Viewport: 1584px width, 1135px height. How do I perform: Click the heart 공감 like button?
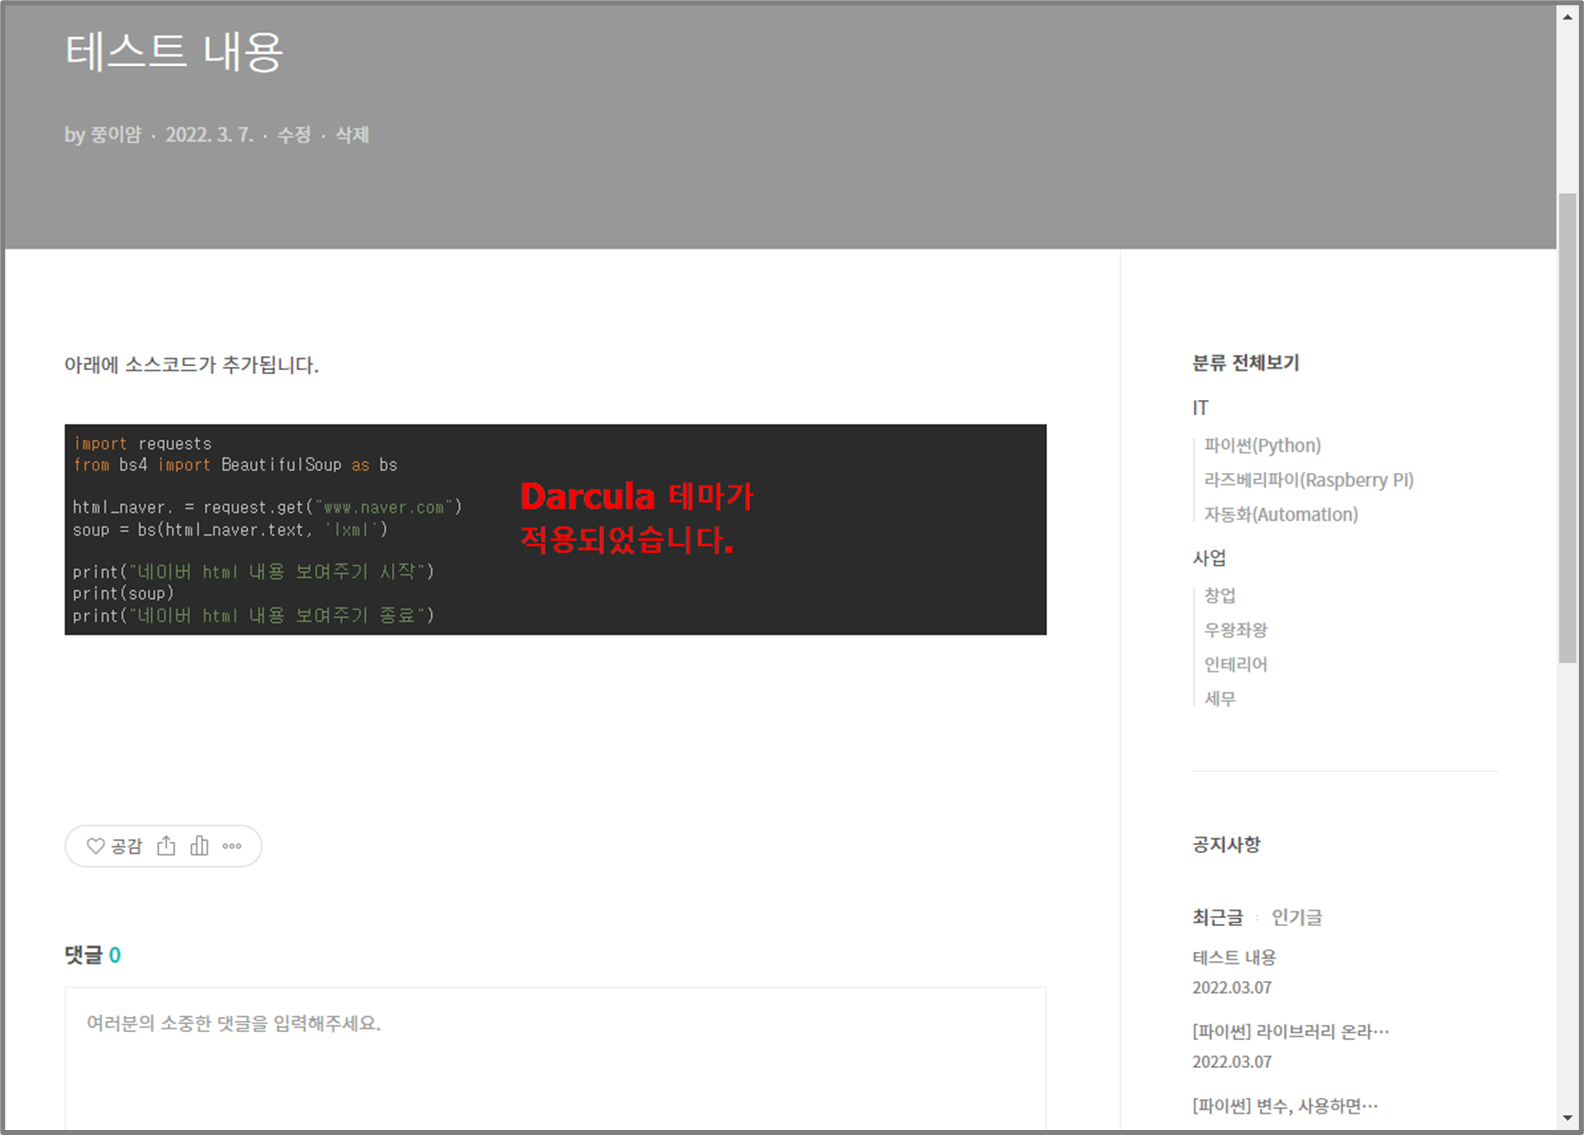coord(114,846)
